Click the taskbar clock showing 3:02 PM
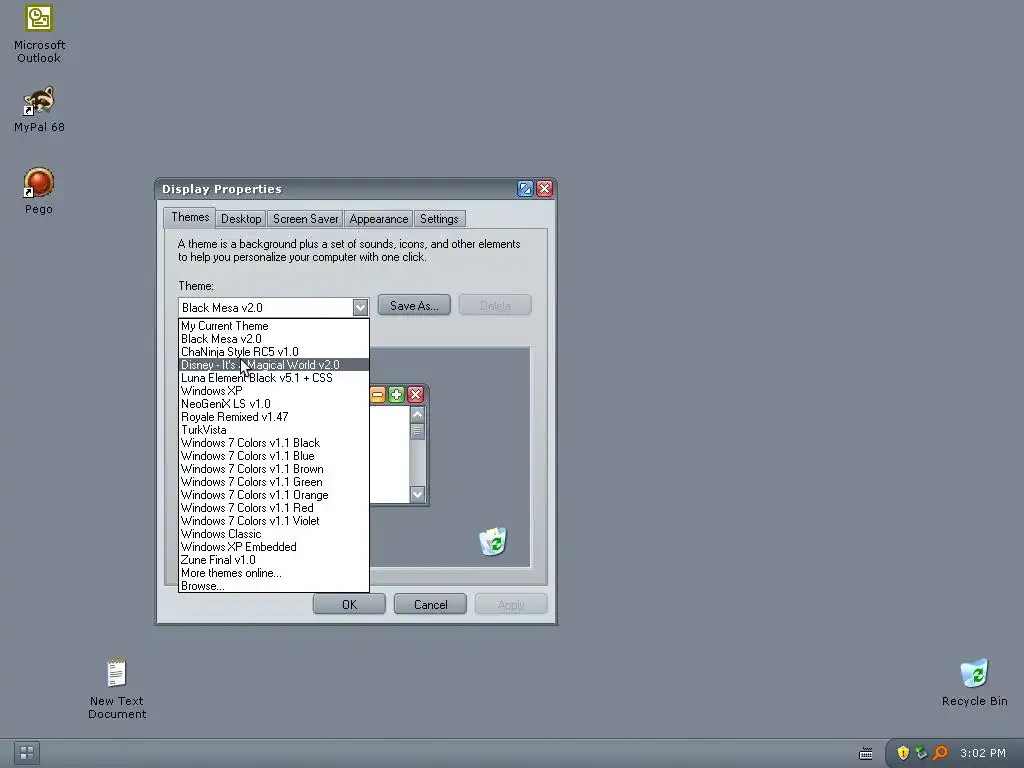 point(983,753)
